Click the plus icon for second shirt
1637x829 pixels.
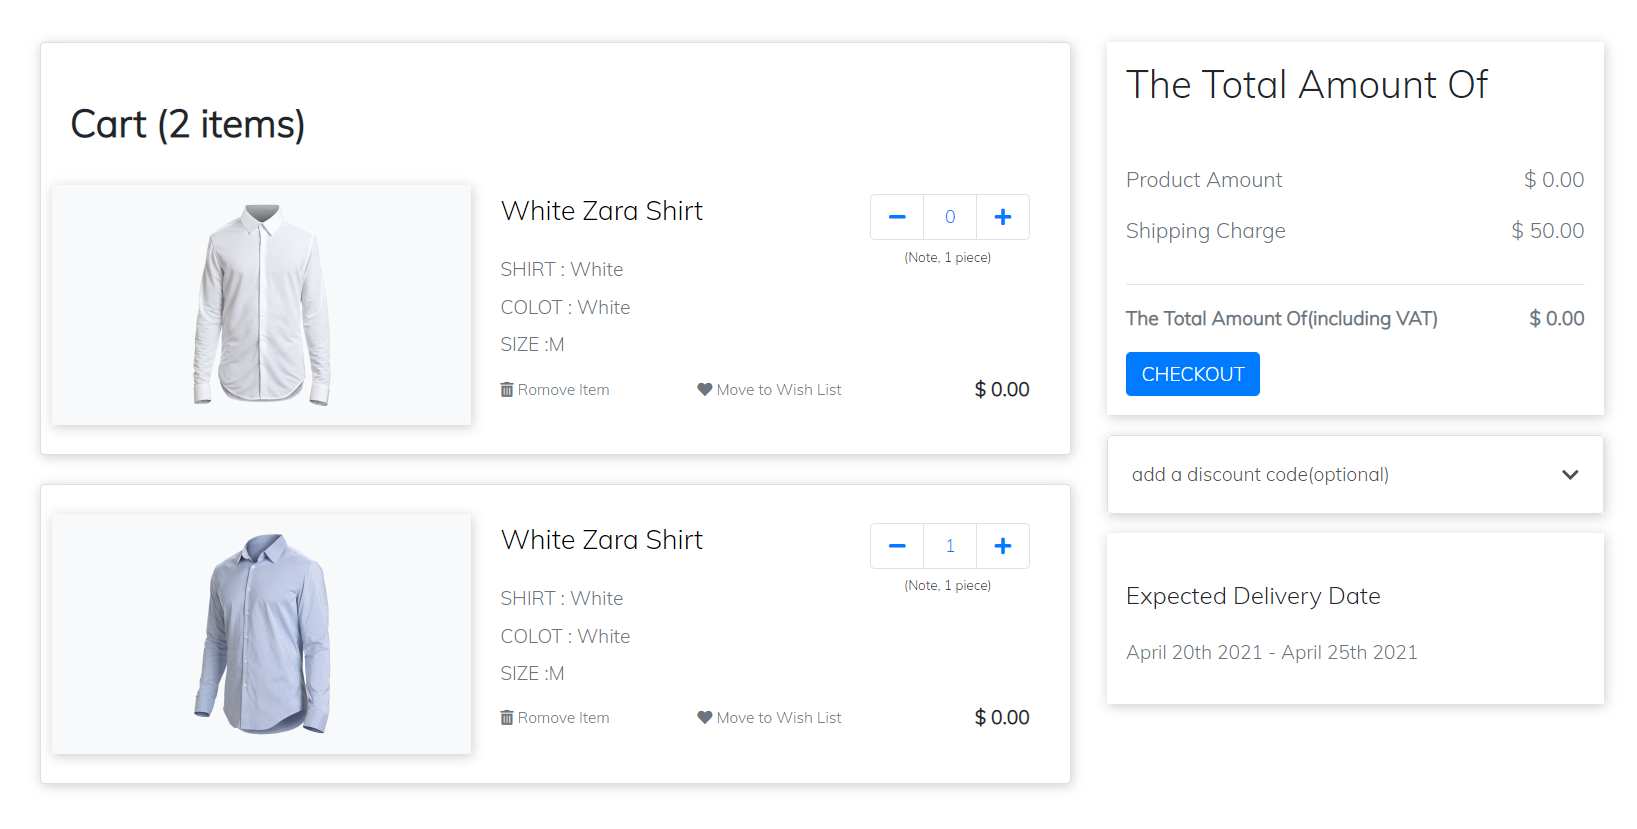[1003, 546]
